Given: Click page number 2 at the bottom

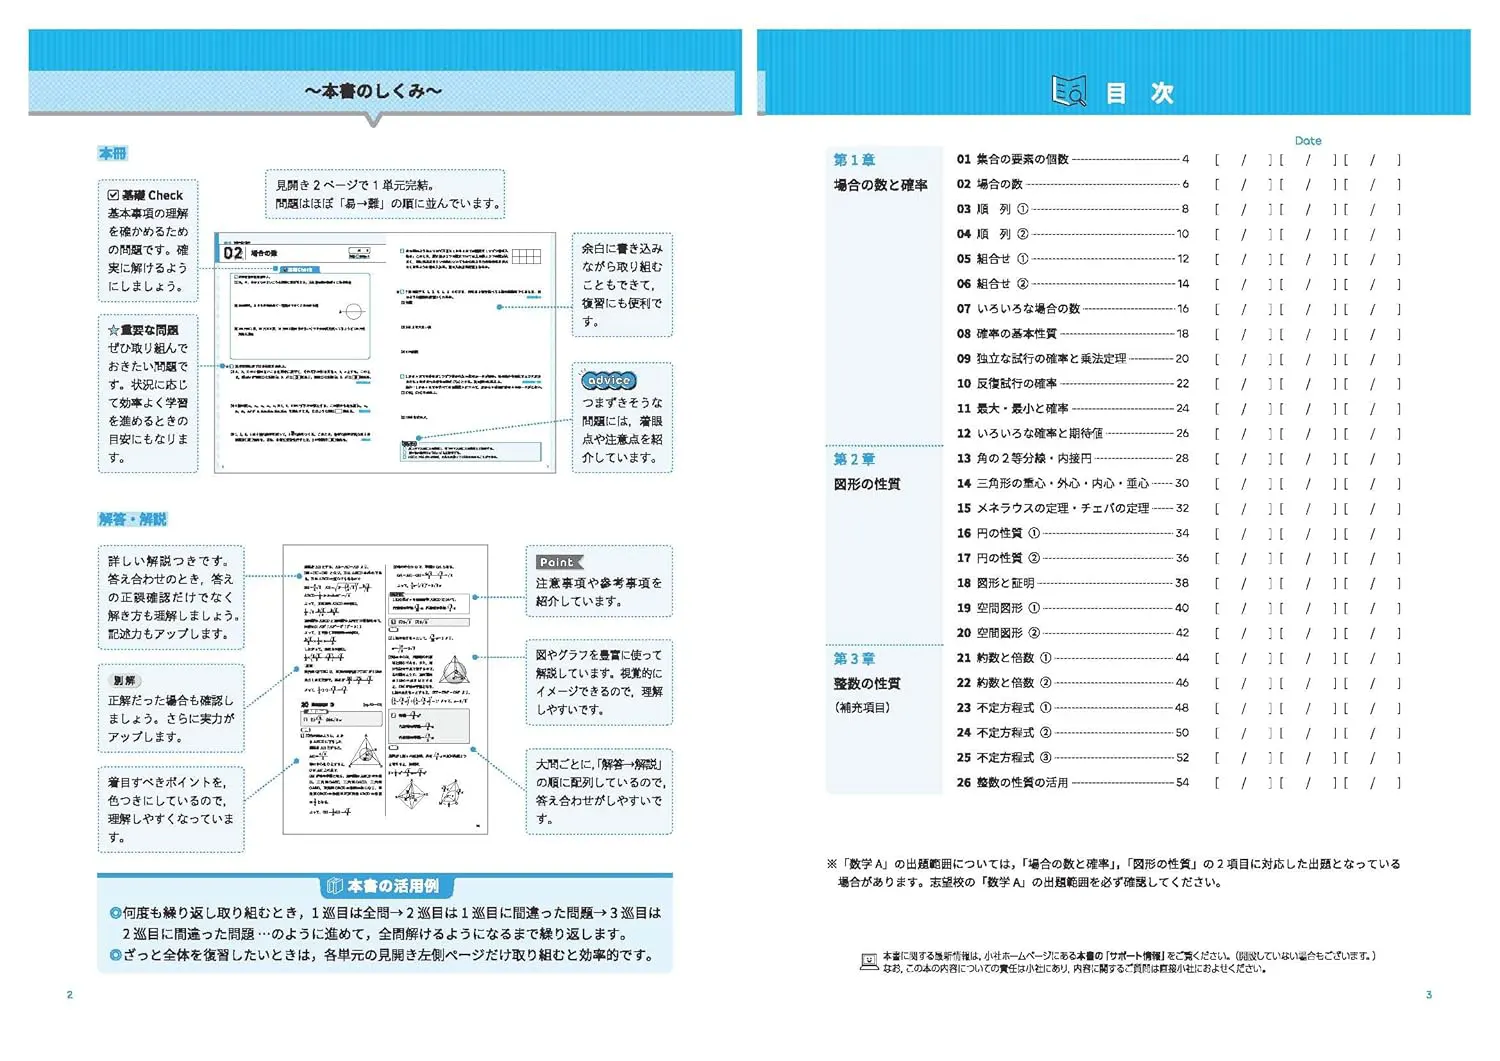Looking at the screenshot, I should 69,995.
